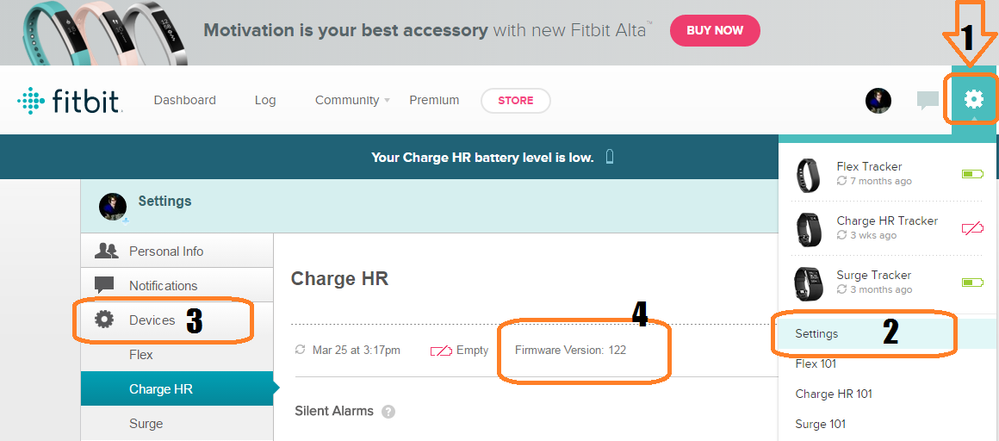Viewport: 999px width, 441px height.
Task: Open the messages speech bubble icon
Action: coord(928,101)
